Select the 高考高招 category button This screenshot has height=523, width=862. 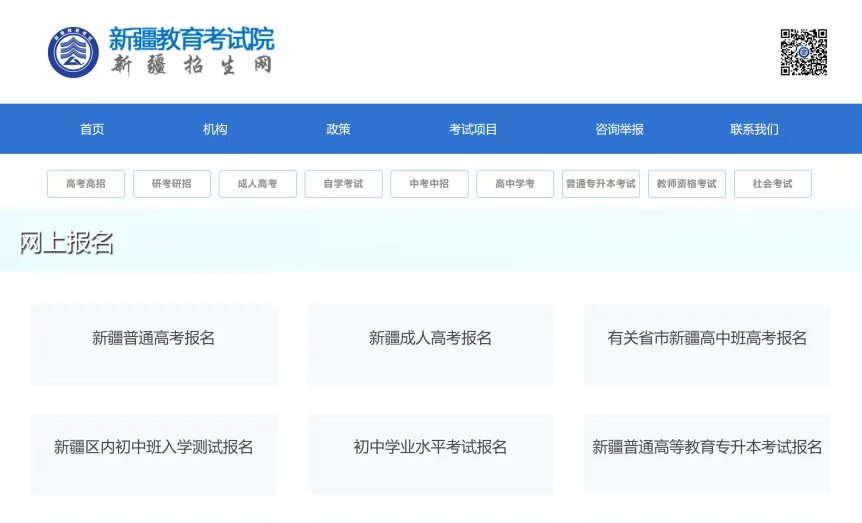pos(86,184)
